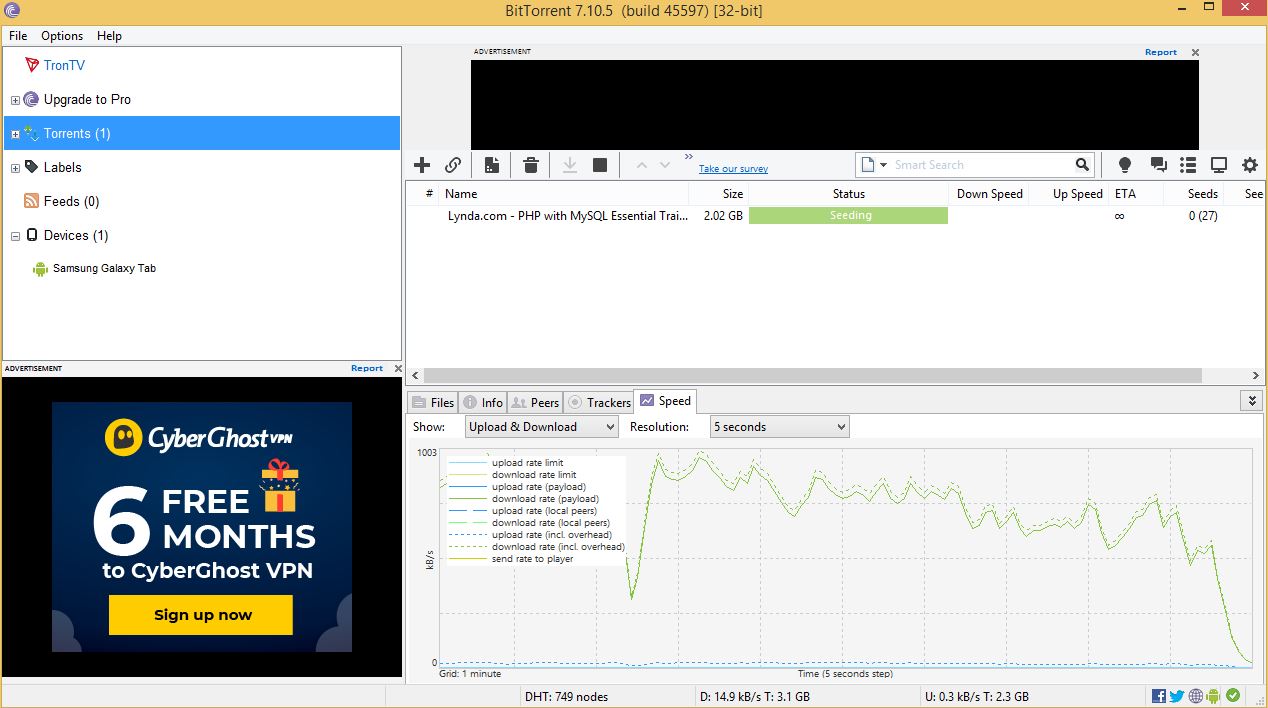1268x708 pixels.
Task: Select Feeds (0) in sidebar
Action: 71,201
